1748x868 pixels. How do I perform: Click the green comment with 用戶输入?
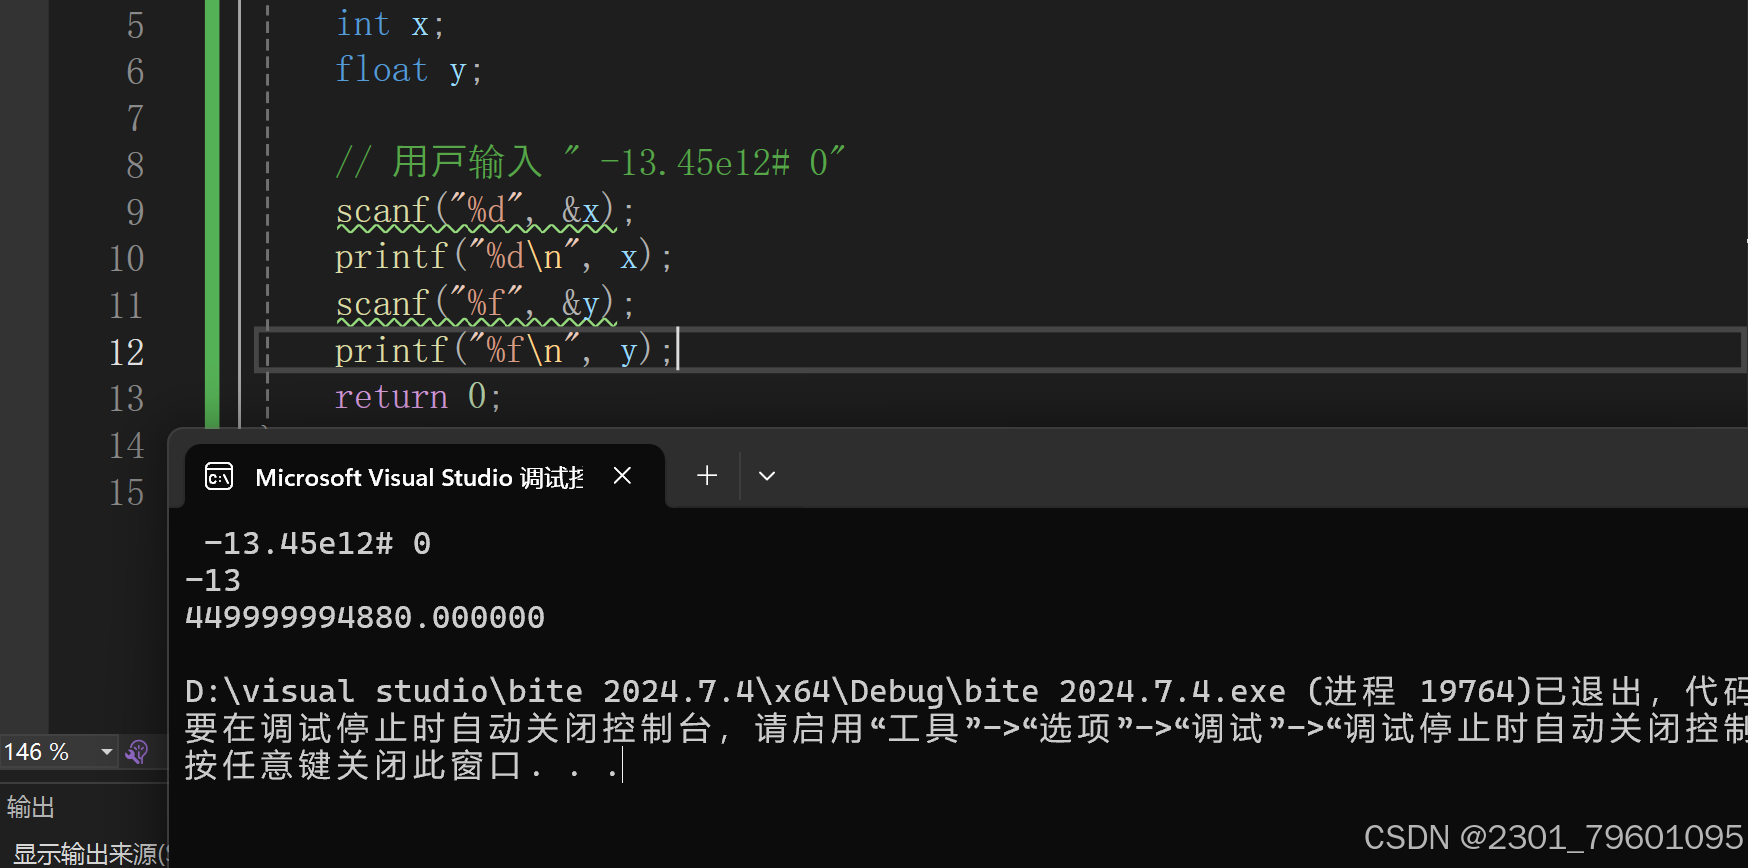pyautogui.click(x=590, y=162)
